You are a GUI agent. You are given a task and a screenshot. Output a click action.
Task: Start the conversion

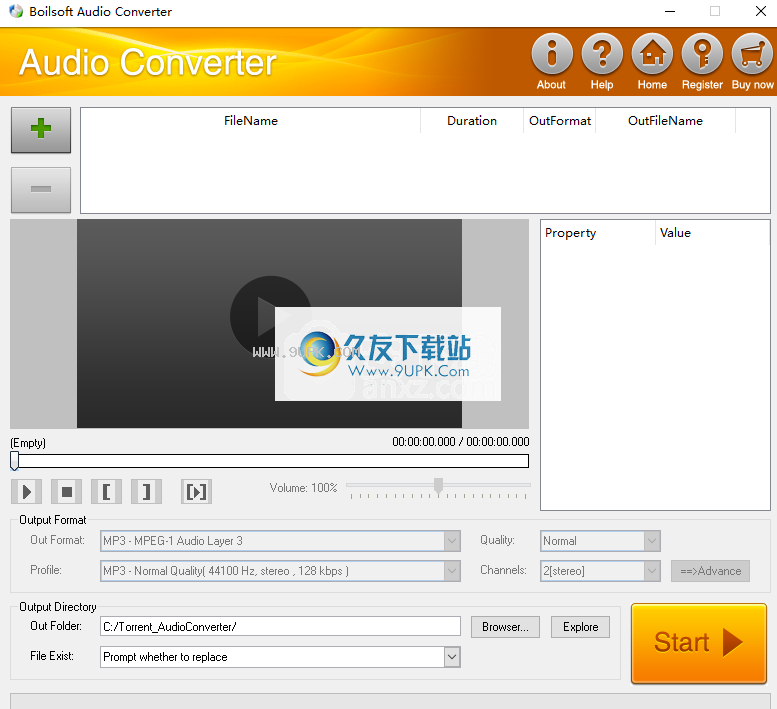click(699, 643)
